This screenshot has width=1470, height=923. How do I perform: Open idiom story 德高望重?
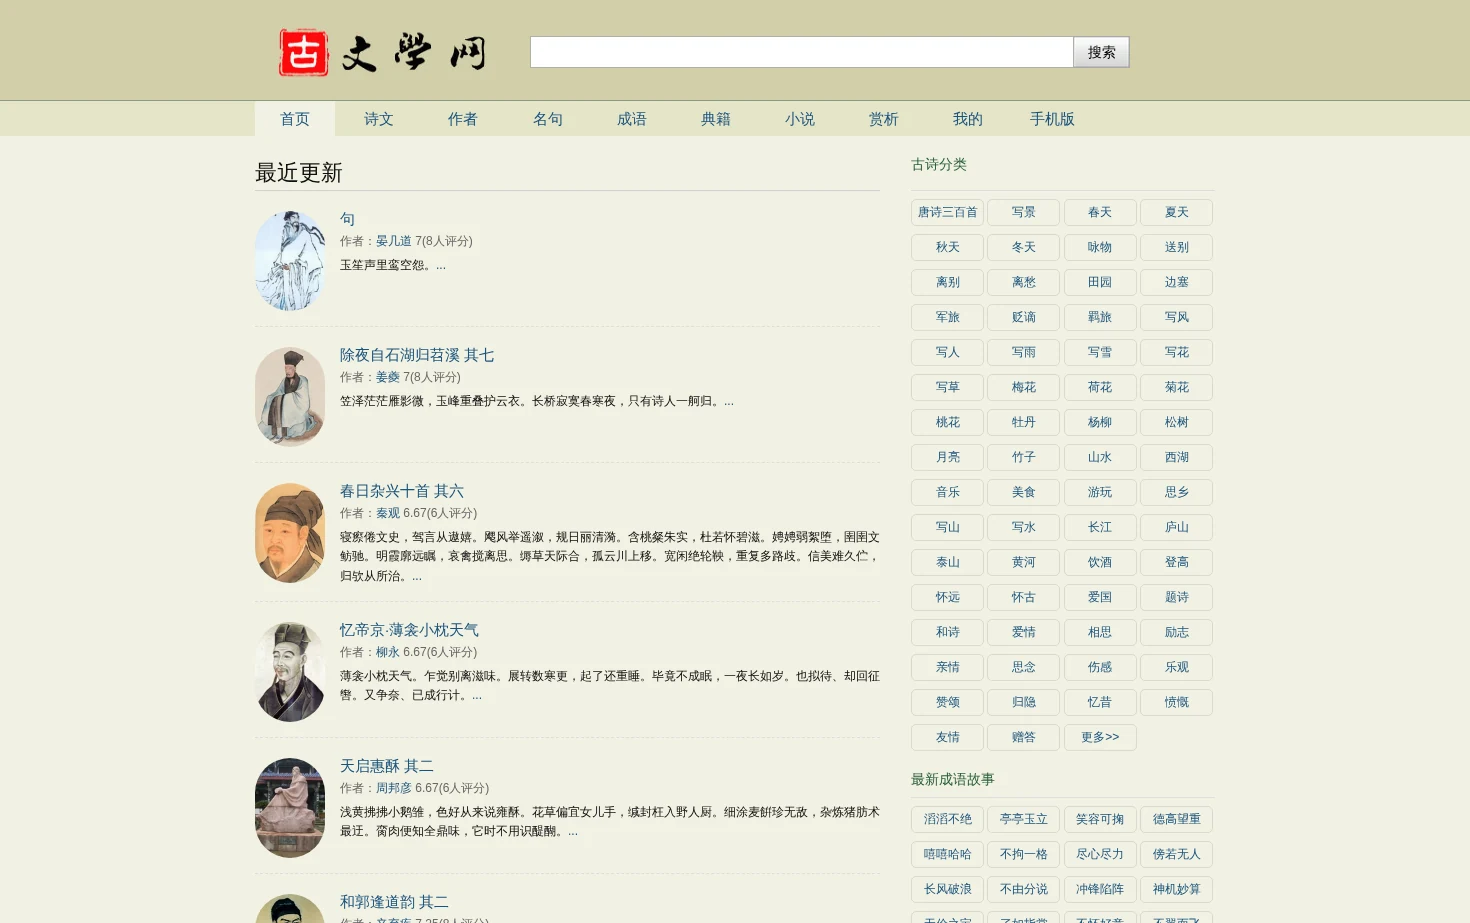point(1176,819)
